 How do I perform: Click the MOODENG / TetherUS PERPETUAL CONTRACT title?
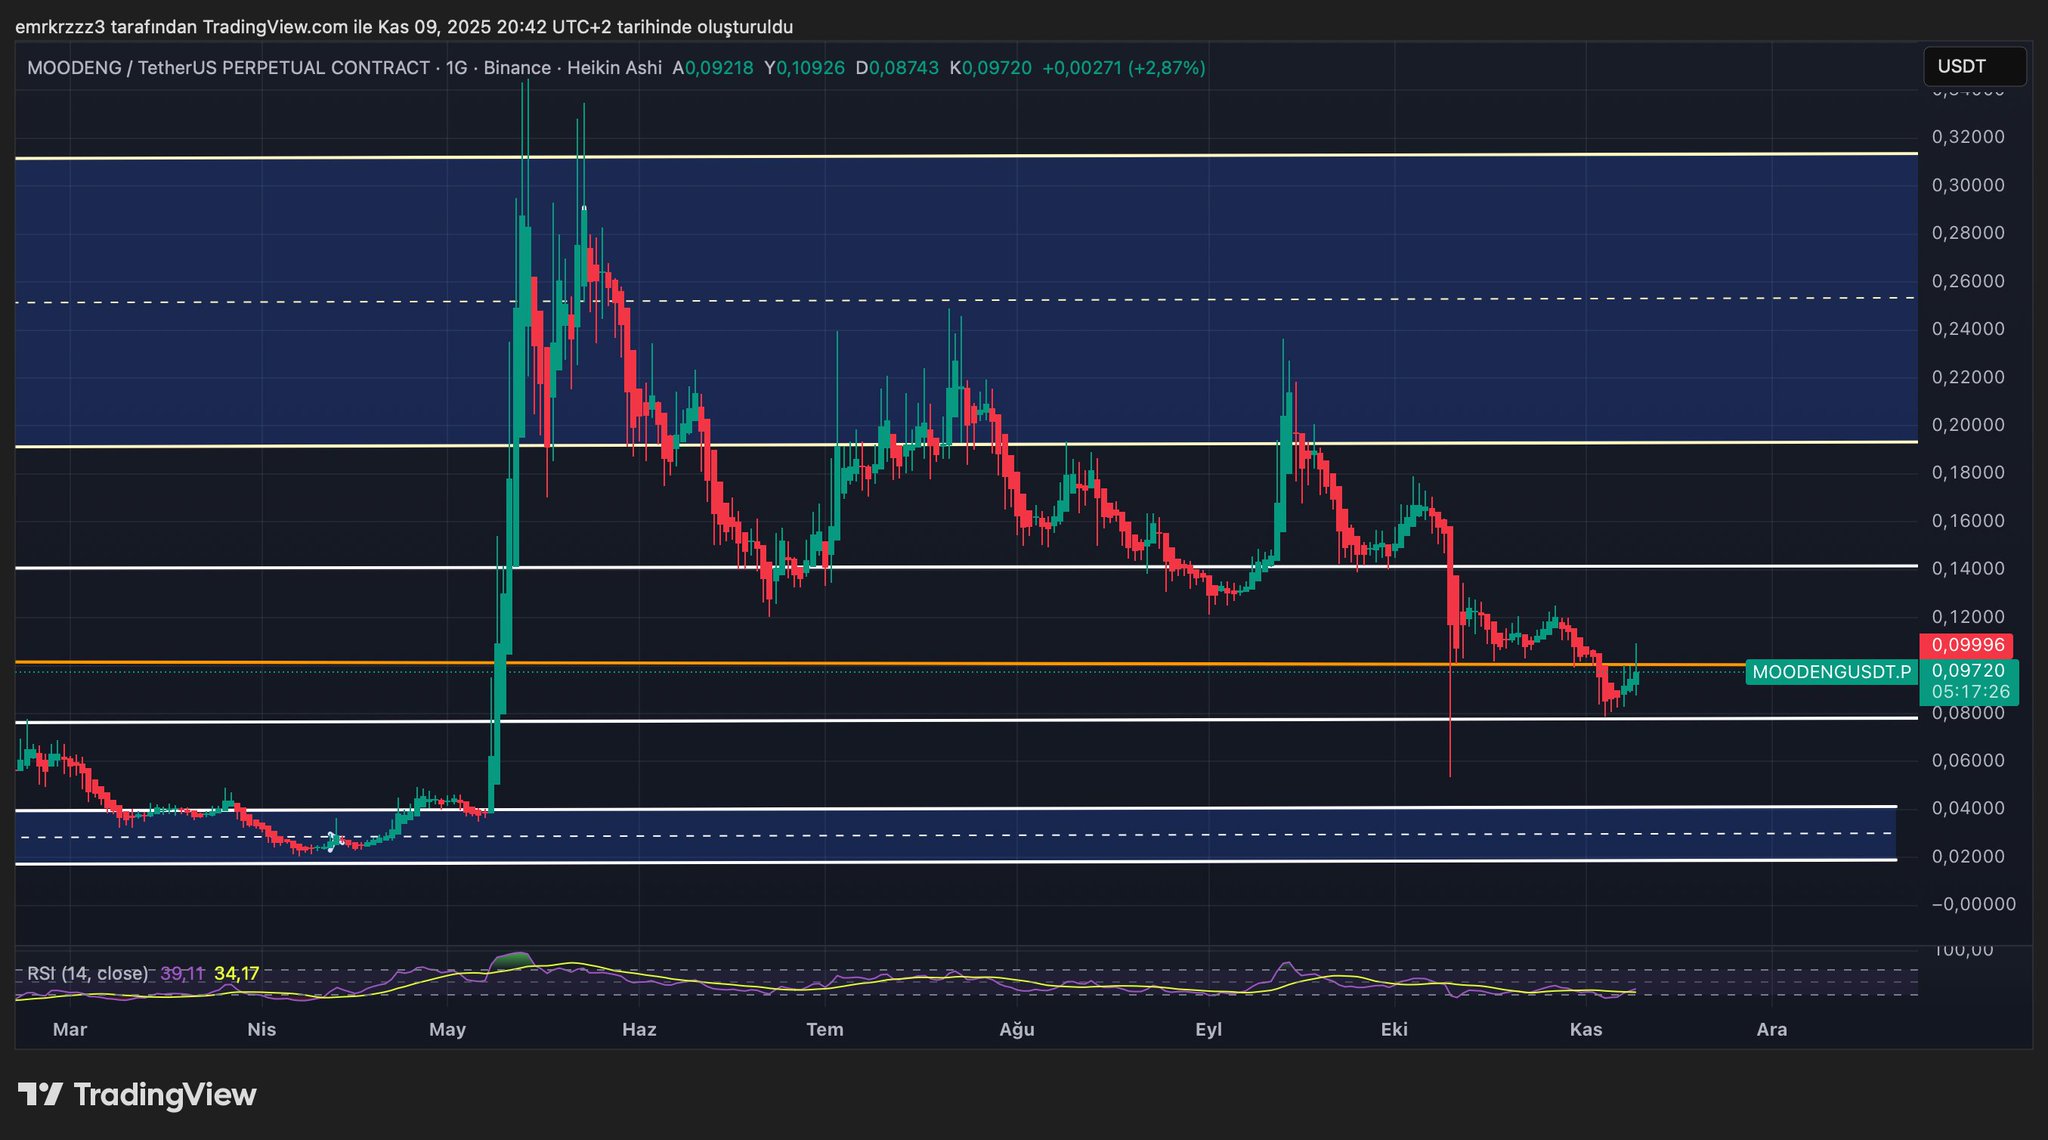click(228, 68)
